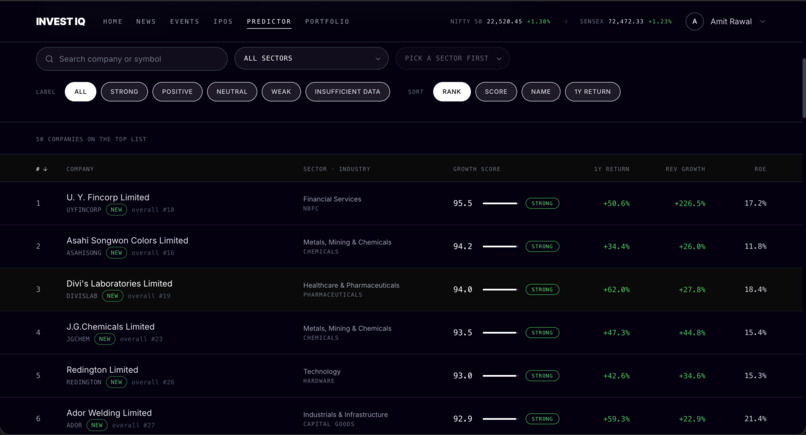The height and width of the screenshot is (435, 806).
Task: Click the Company column header
Action: [80, 169]
